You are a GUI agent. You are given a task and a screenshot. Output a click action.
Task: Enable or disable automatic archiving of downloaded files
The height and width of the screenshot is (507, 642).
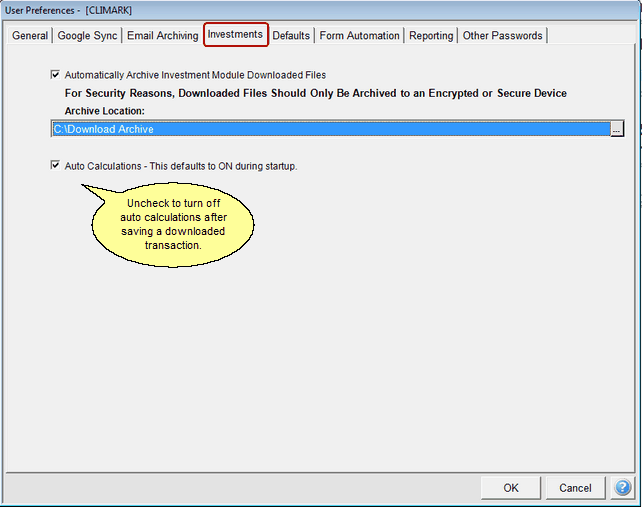click(55, 74)
